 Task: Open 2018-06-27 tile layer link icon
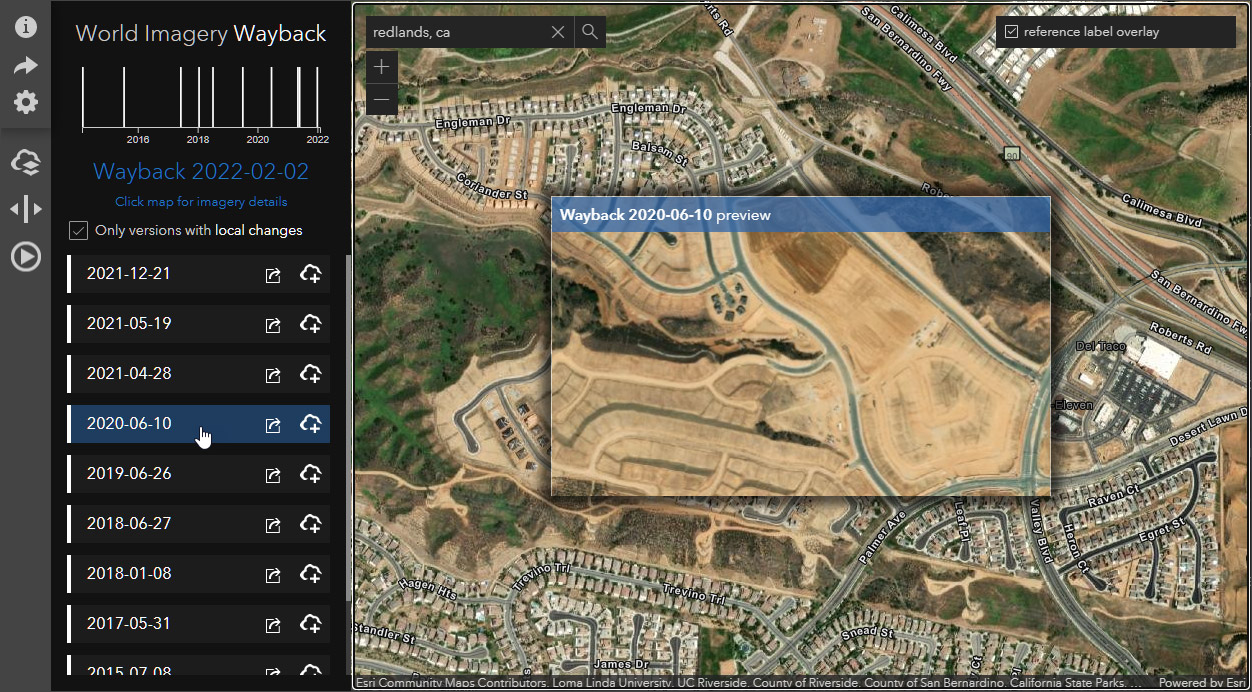[x=272, y=525]
